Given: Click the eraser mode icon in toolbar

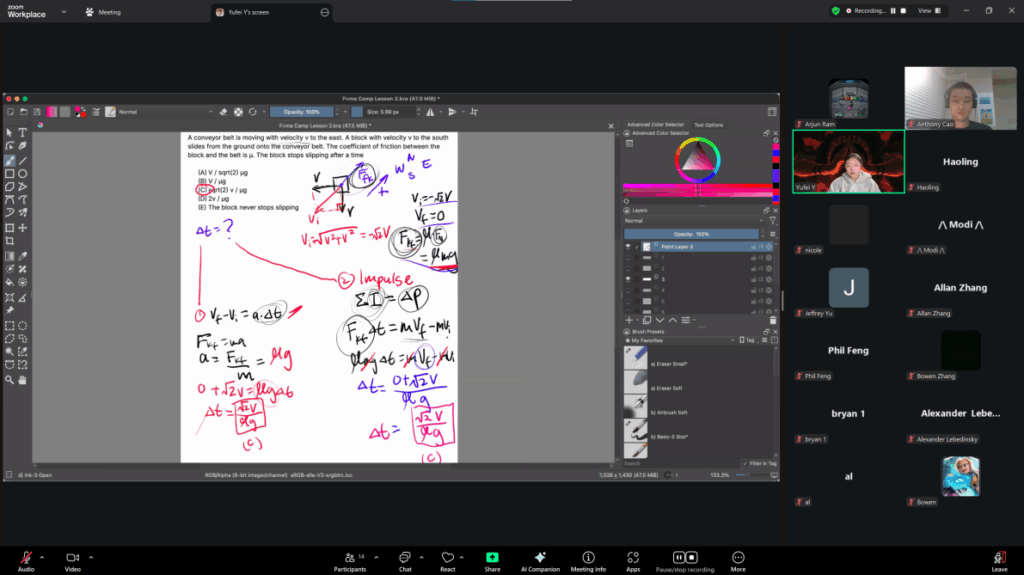Looking at the screenshot, I should (224, 112).
